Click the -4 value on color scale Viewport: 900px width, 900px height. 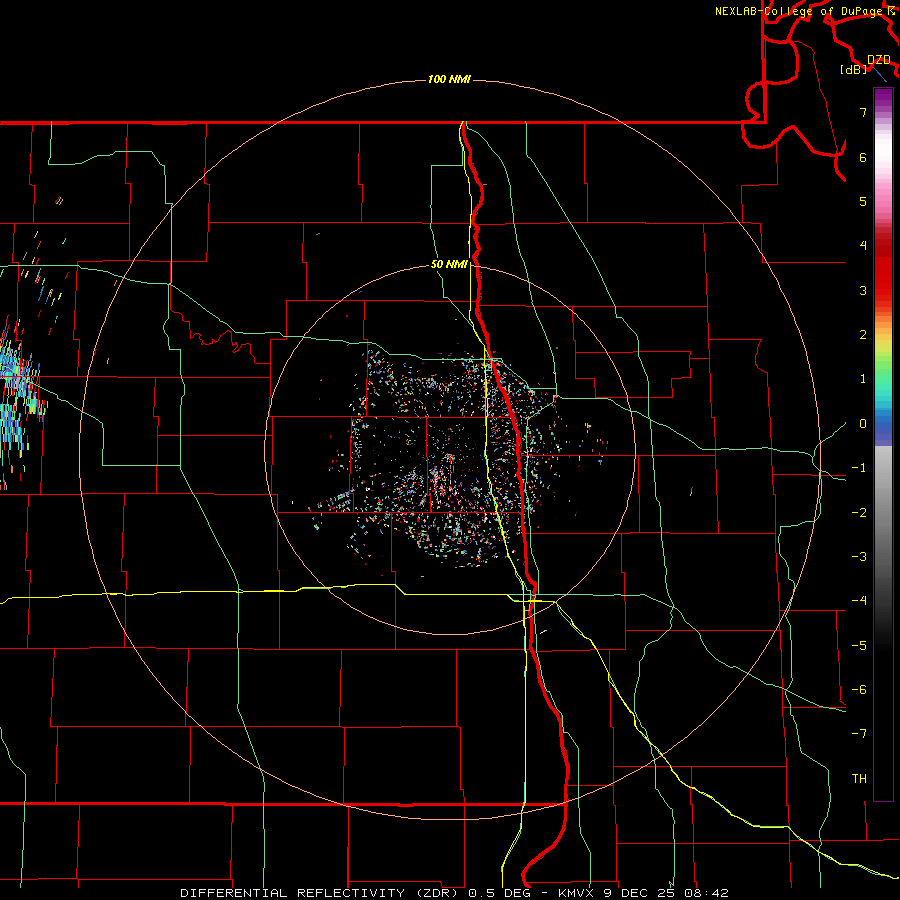[859, 601]
